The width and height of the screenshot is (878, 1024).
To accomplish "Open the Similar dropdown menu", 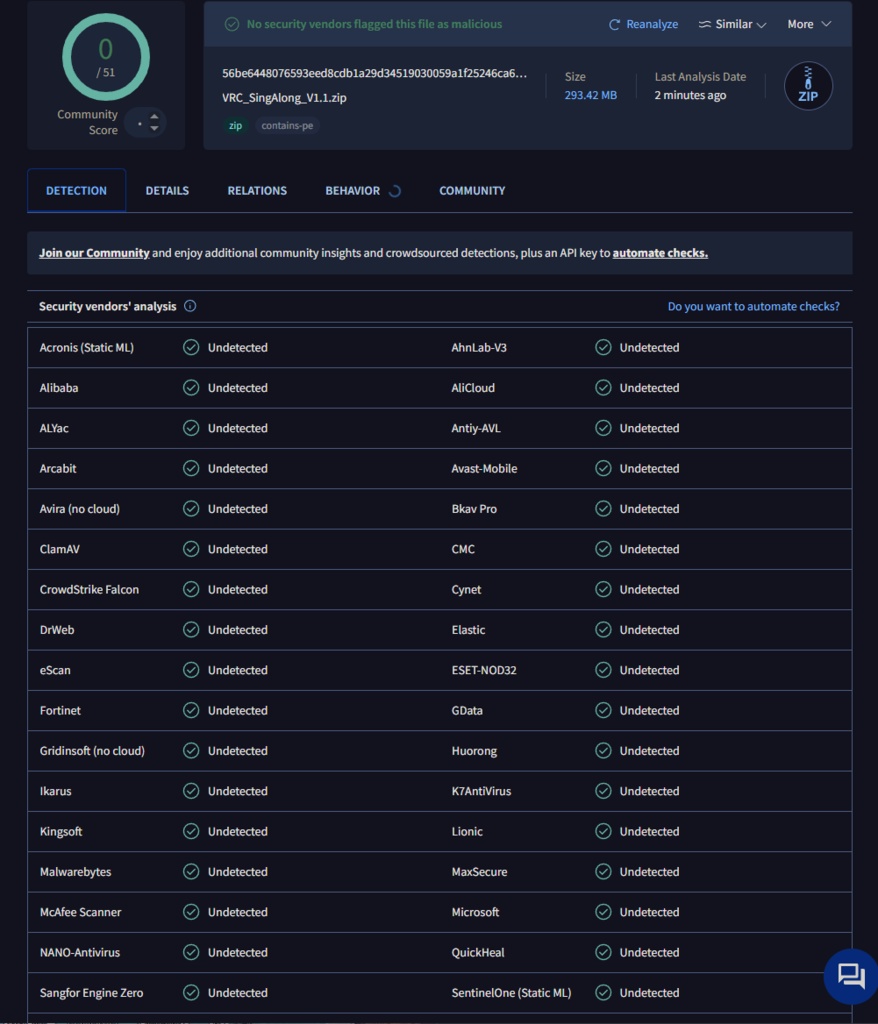I will (x=732, y=24).
